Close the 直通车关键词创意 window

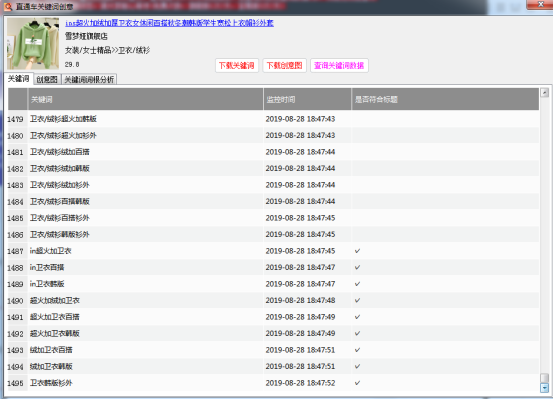pyautogui.click(x=540, y=5)
